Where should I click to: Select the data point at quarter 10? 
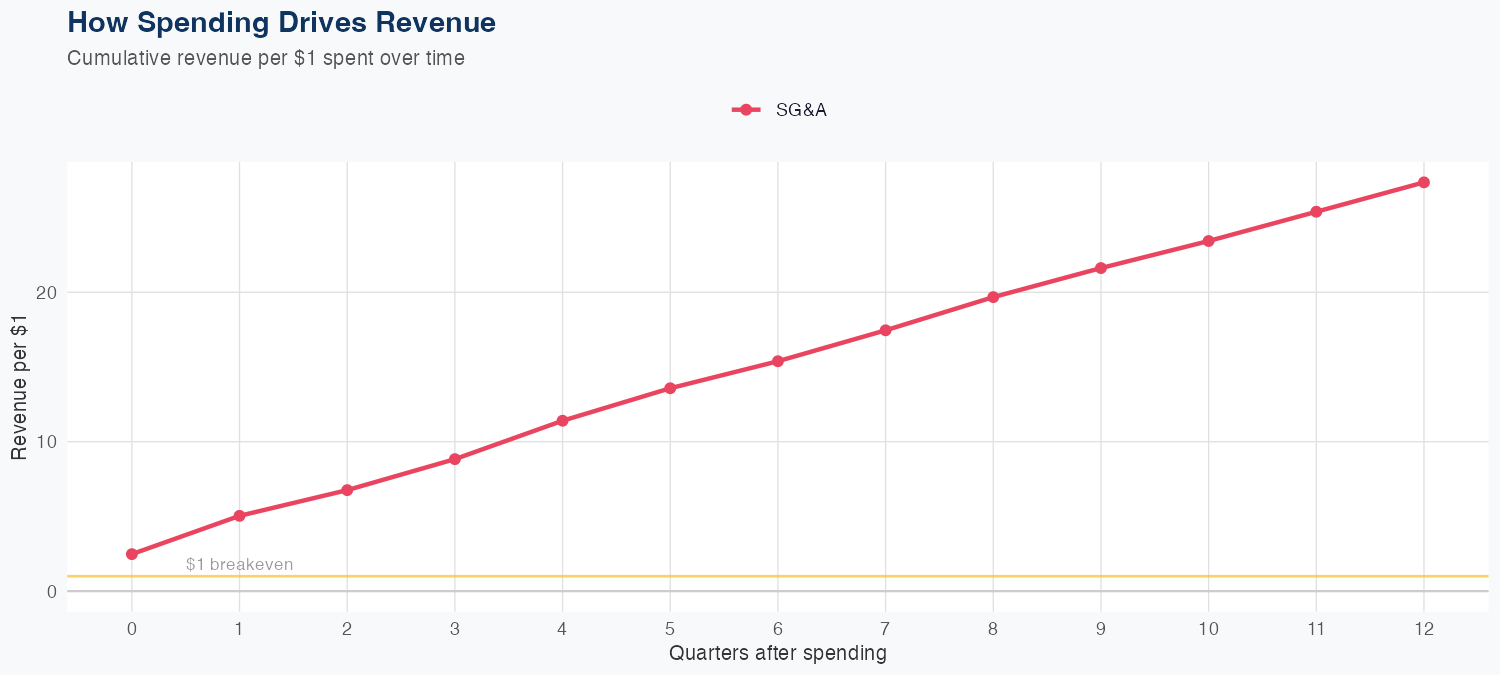pos(1208,241)
